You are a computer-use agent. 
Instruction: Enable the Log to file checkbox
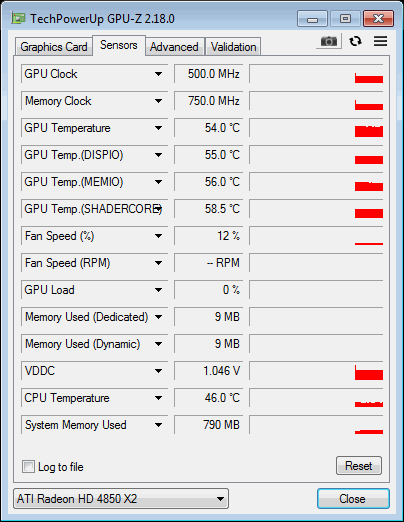(28, 466)
